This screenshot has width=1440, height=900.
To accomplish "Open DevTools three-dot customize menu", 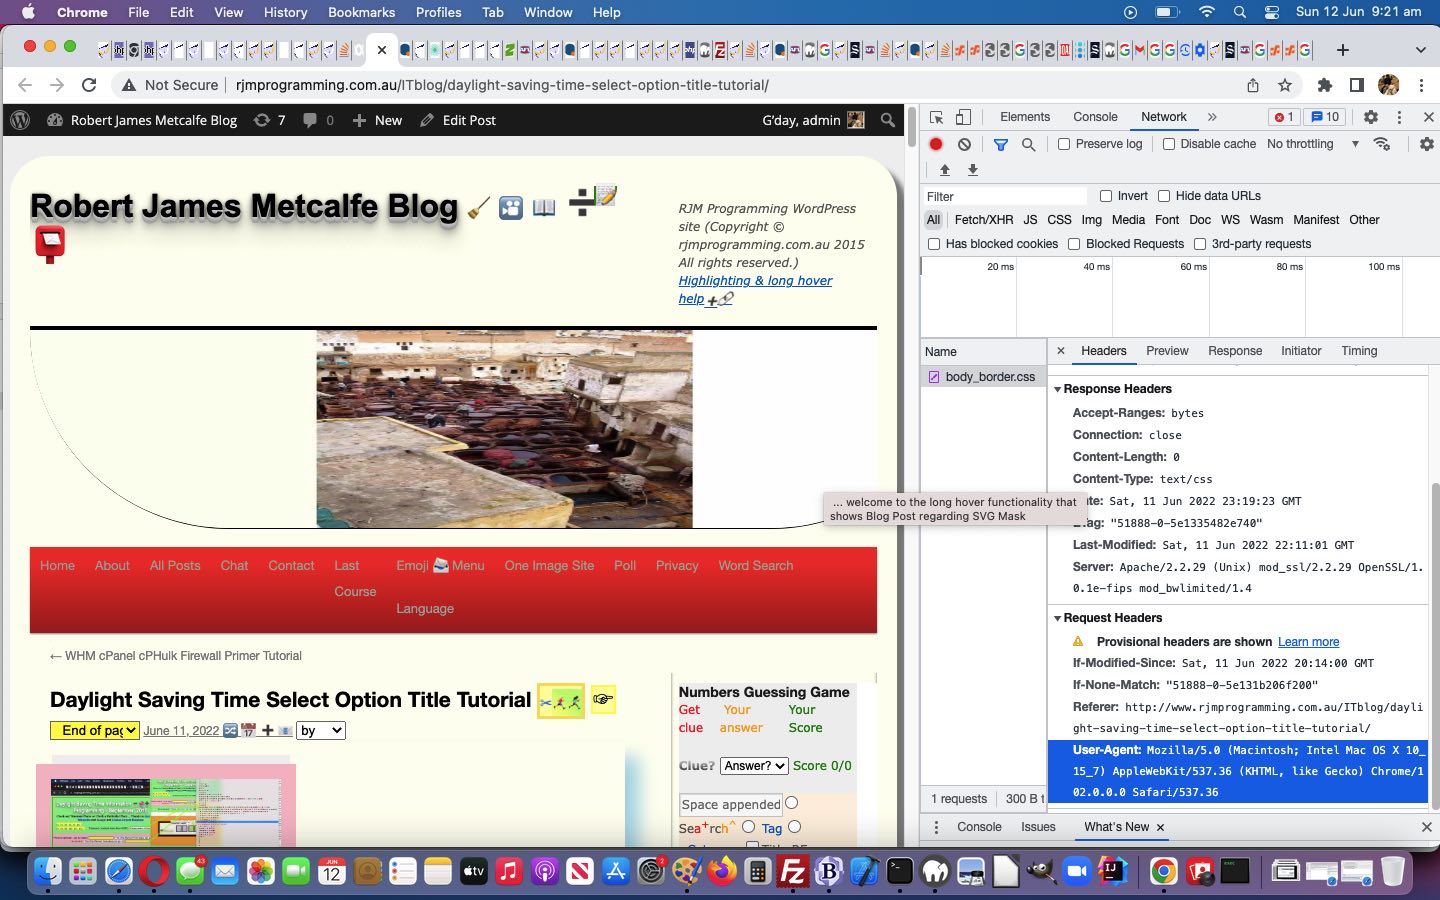I will click(1399, 117).
